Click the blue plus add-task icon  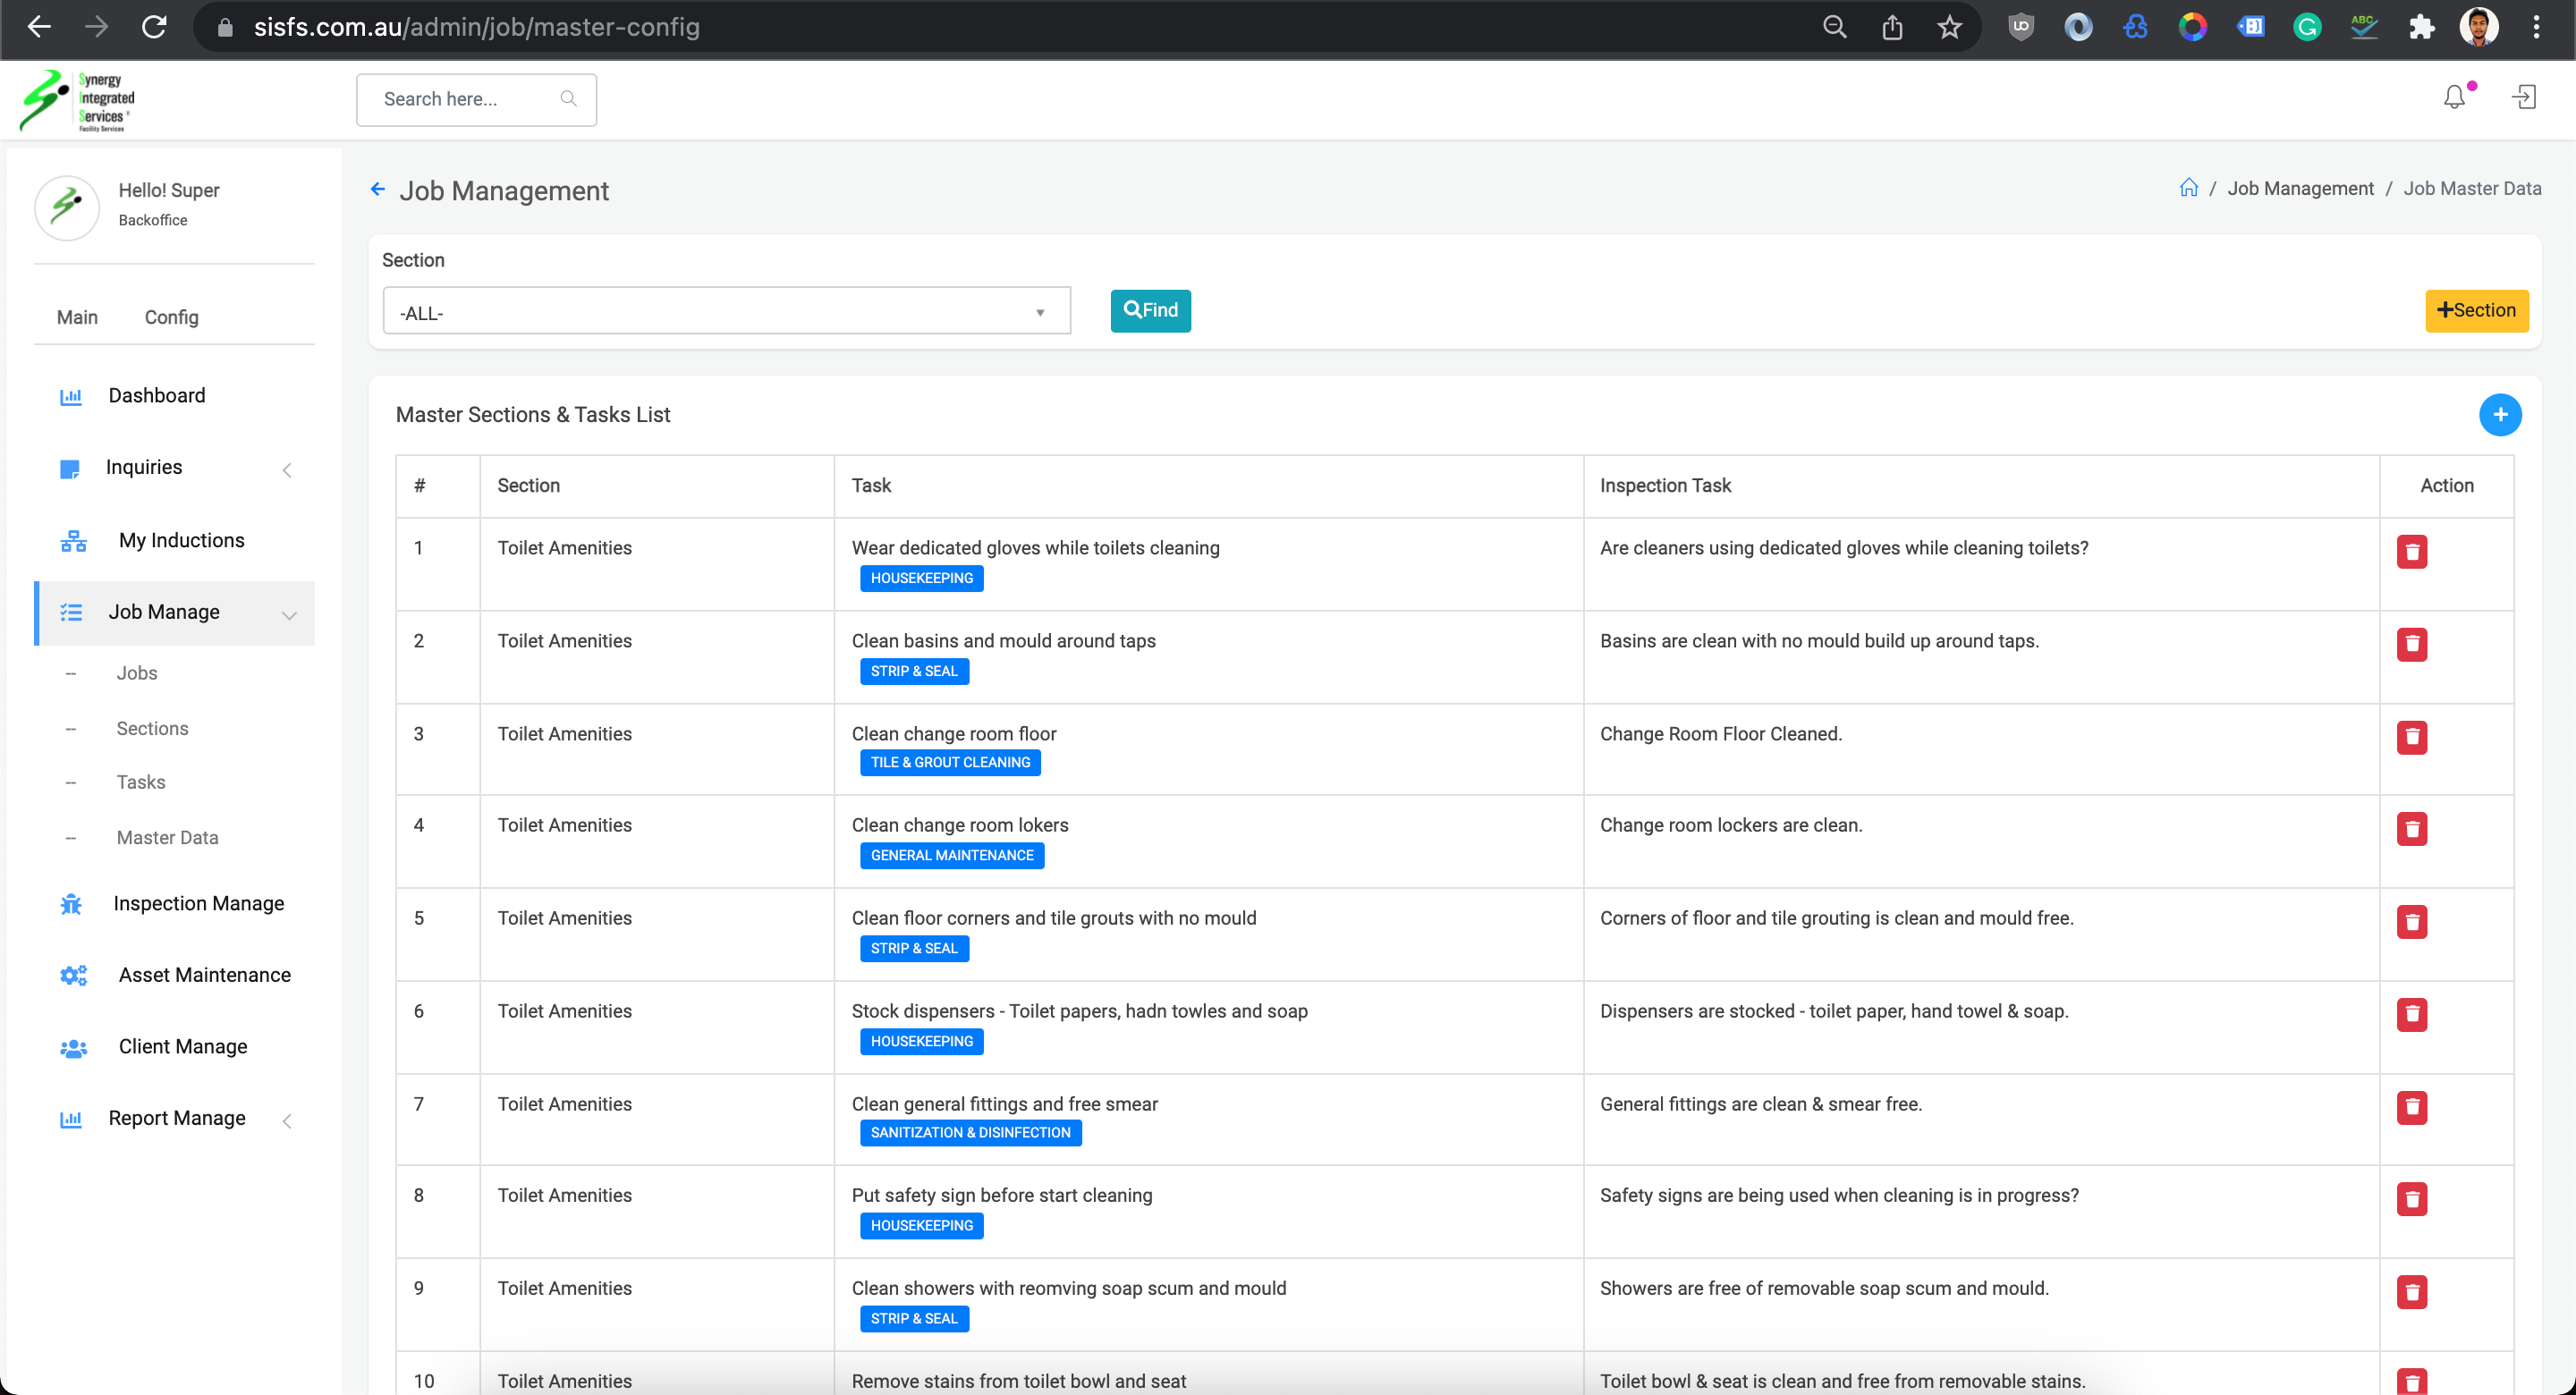(2499, 415)
